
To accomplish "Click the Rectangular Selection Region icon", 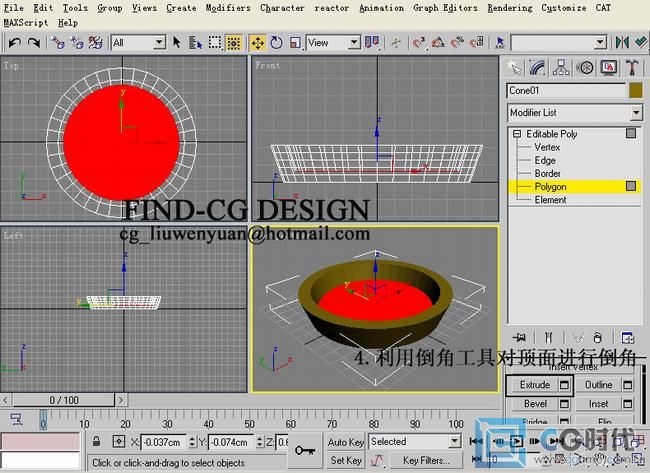I will tap(215, 42).
